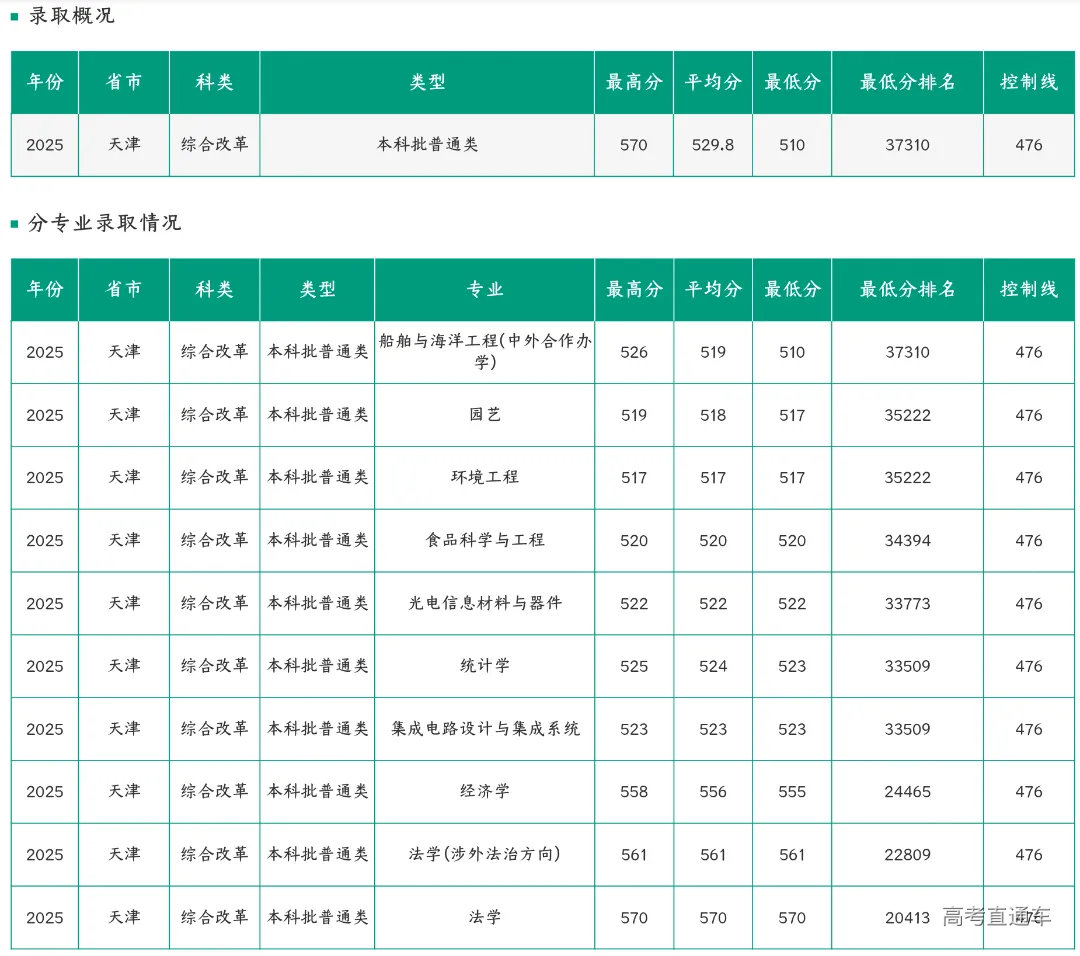
Task: Select the 船舶与海洋工程(中外合作办学) program cell
Action: coord(485,351)
